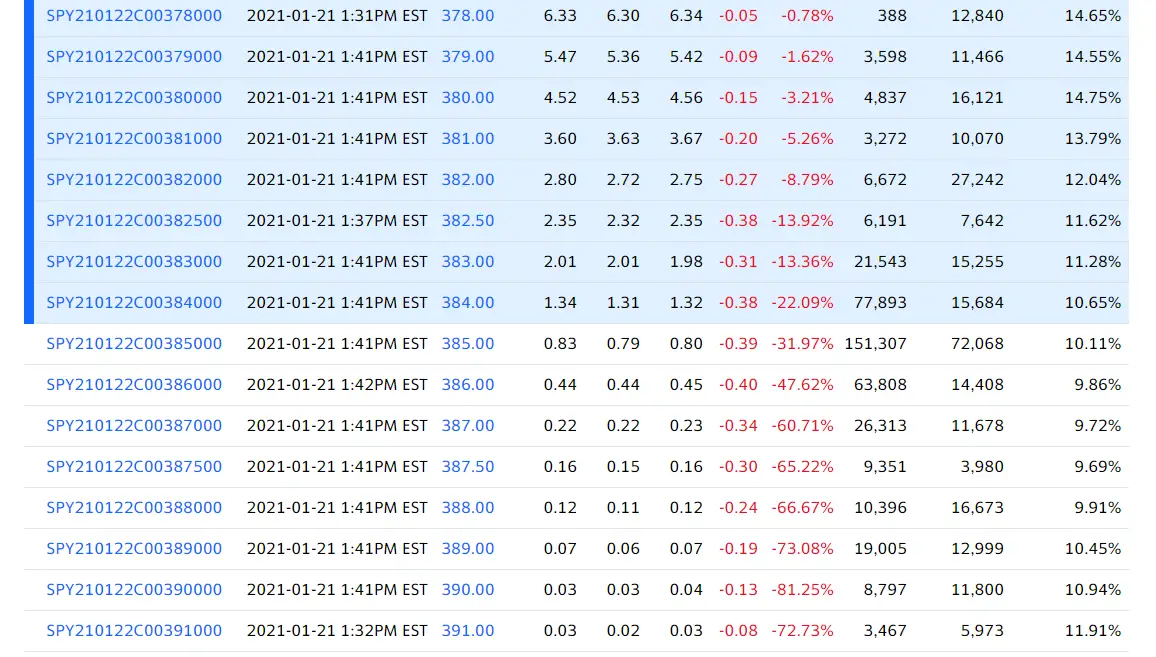Click the -31.97% change cell
Viewport: 1156px width, 657px height.
pyautogui.click(x=802, y=344)
